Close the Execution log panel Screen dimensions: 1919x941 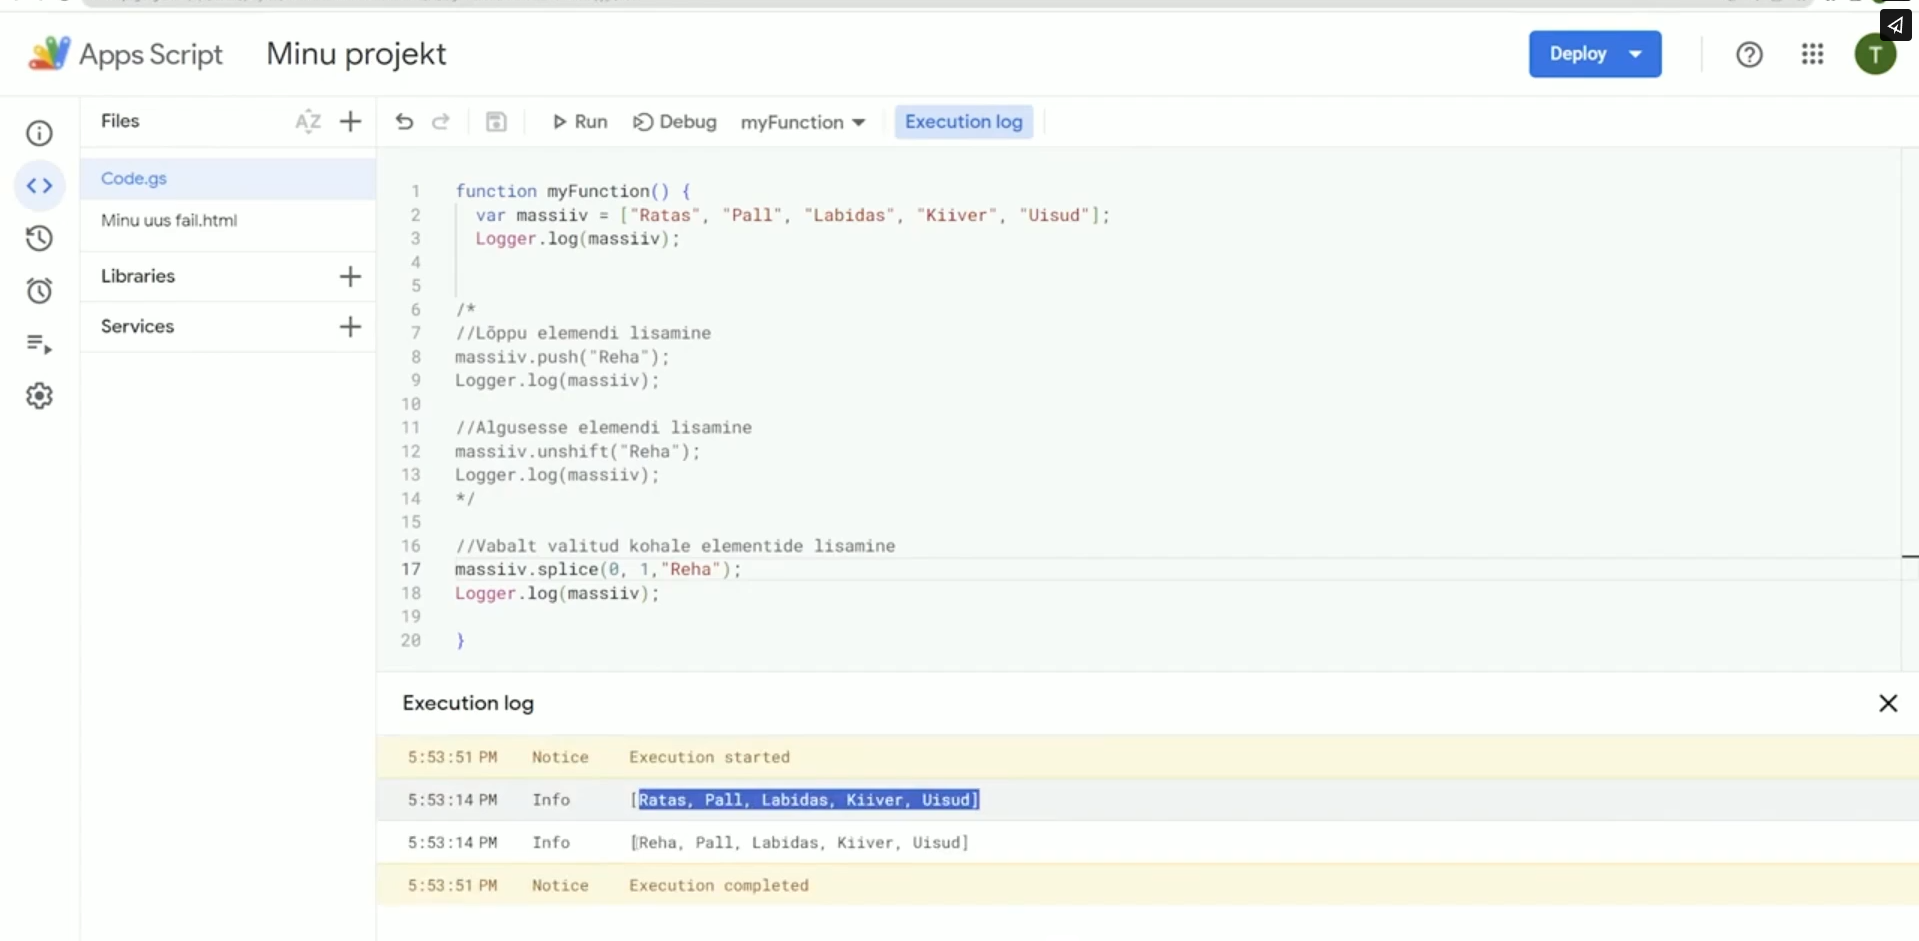point(1888,704)
